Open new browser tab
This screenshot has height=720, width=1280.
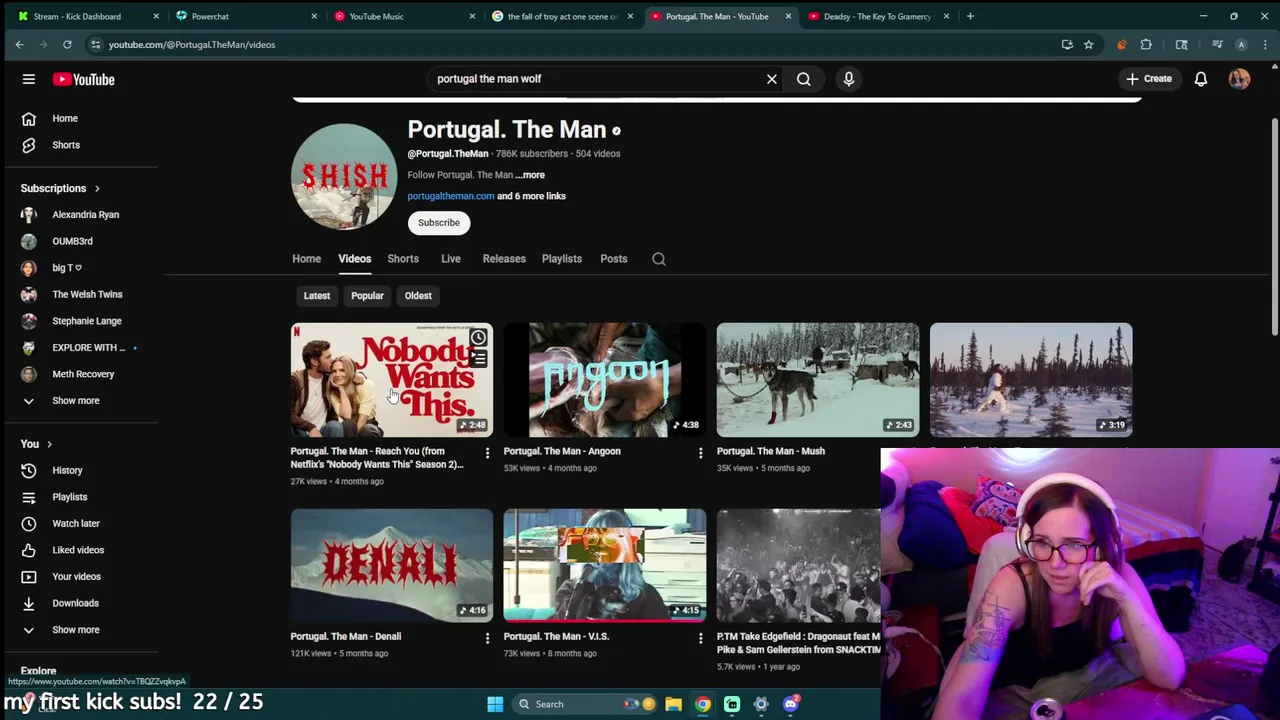coord(970,16)
